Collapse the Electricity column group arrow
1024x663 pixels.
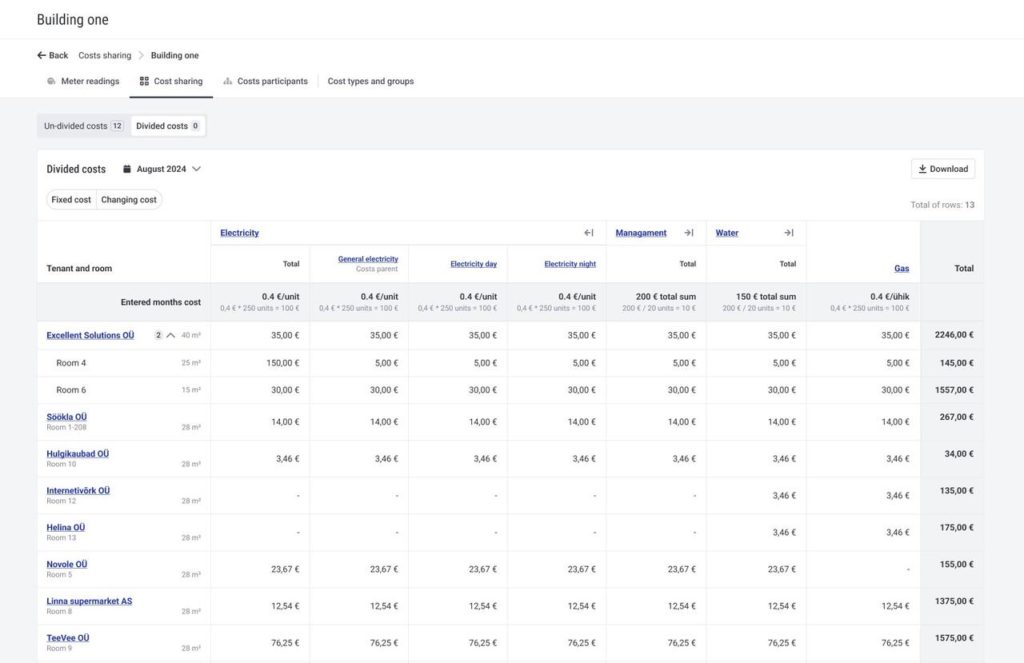click(x=589, y=233)
